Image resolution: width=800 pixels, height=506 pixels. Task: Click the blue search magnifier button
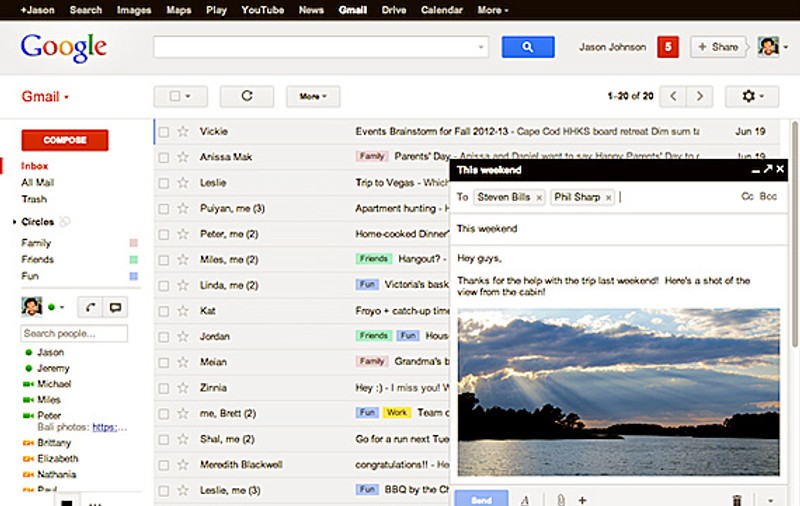coord(528,47)
